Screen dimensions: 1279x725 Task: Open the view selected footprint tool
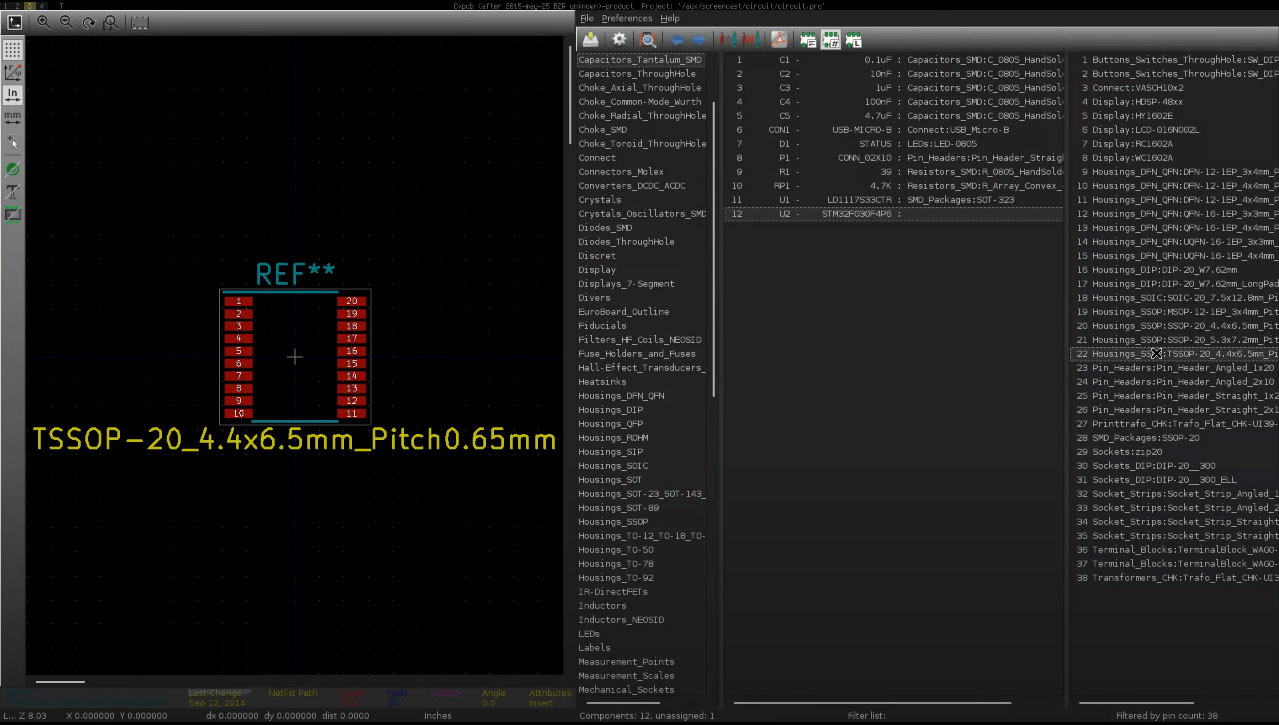[648, 39]
